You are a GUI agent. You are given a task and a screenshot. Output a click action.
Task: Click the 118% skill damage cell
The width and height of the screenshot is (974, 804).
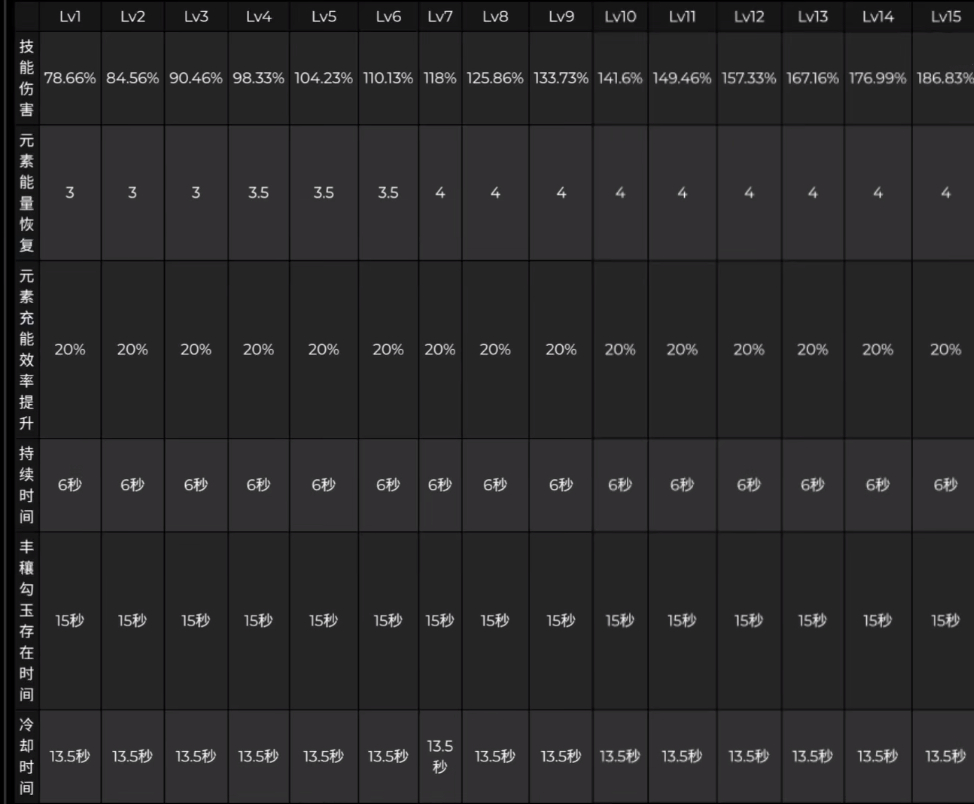pos(440,78)
